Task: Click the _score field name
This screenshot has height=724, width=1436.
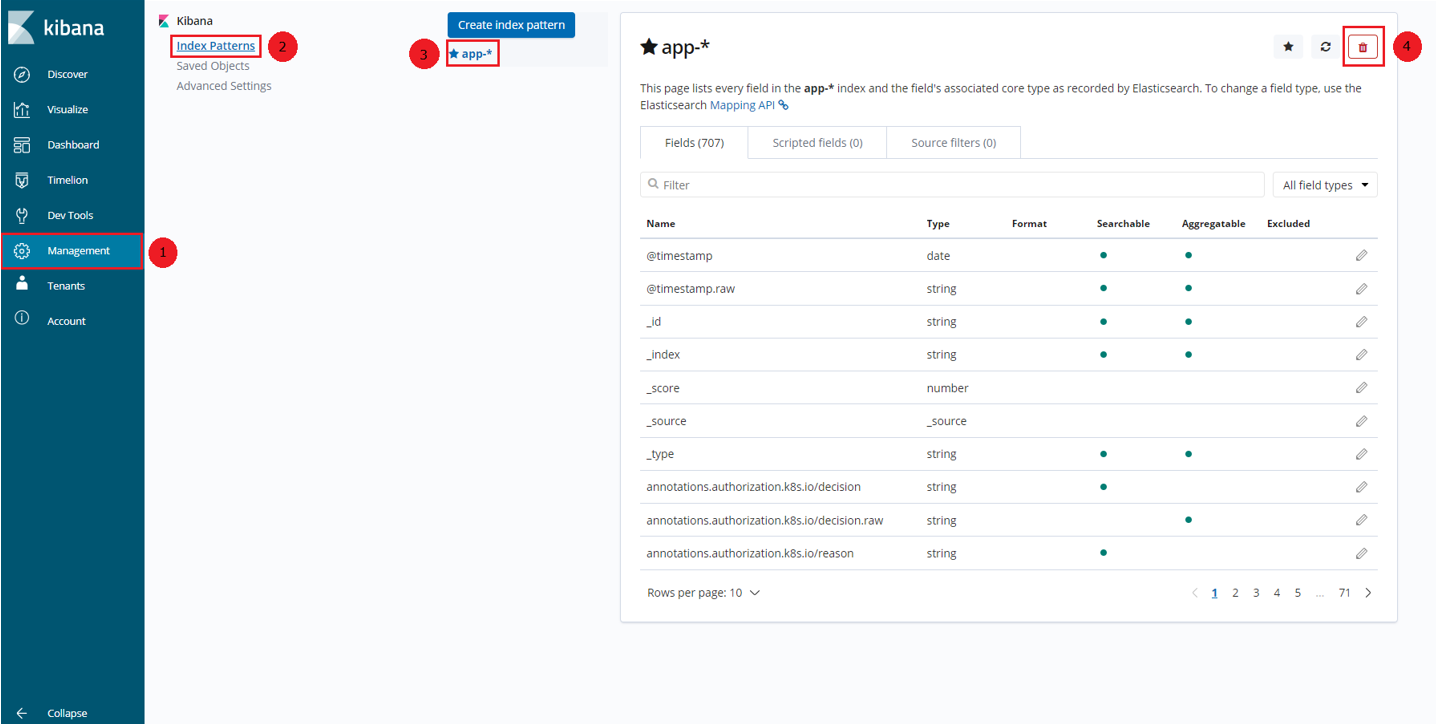Action: tap(663, 388)
